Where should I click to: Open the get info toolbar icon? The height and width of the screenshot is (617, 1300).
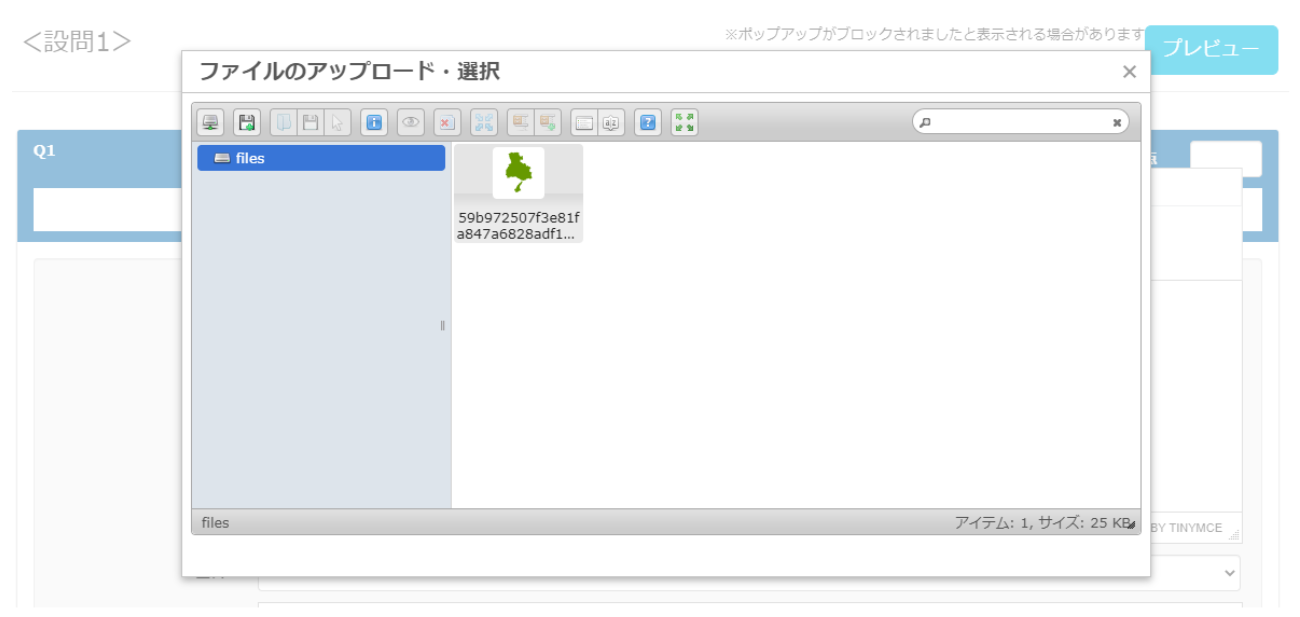point(374,122)
